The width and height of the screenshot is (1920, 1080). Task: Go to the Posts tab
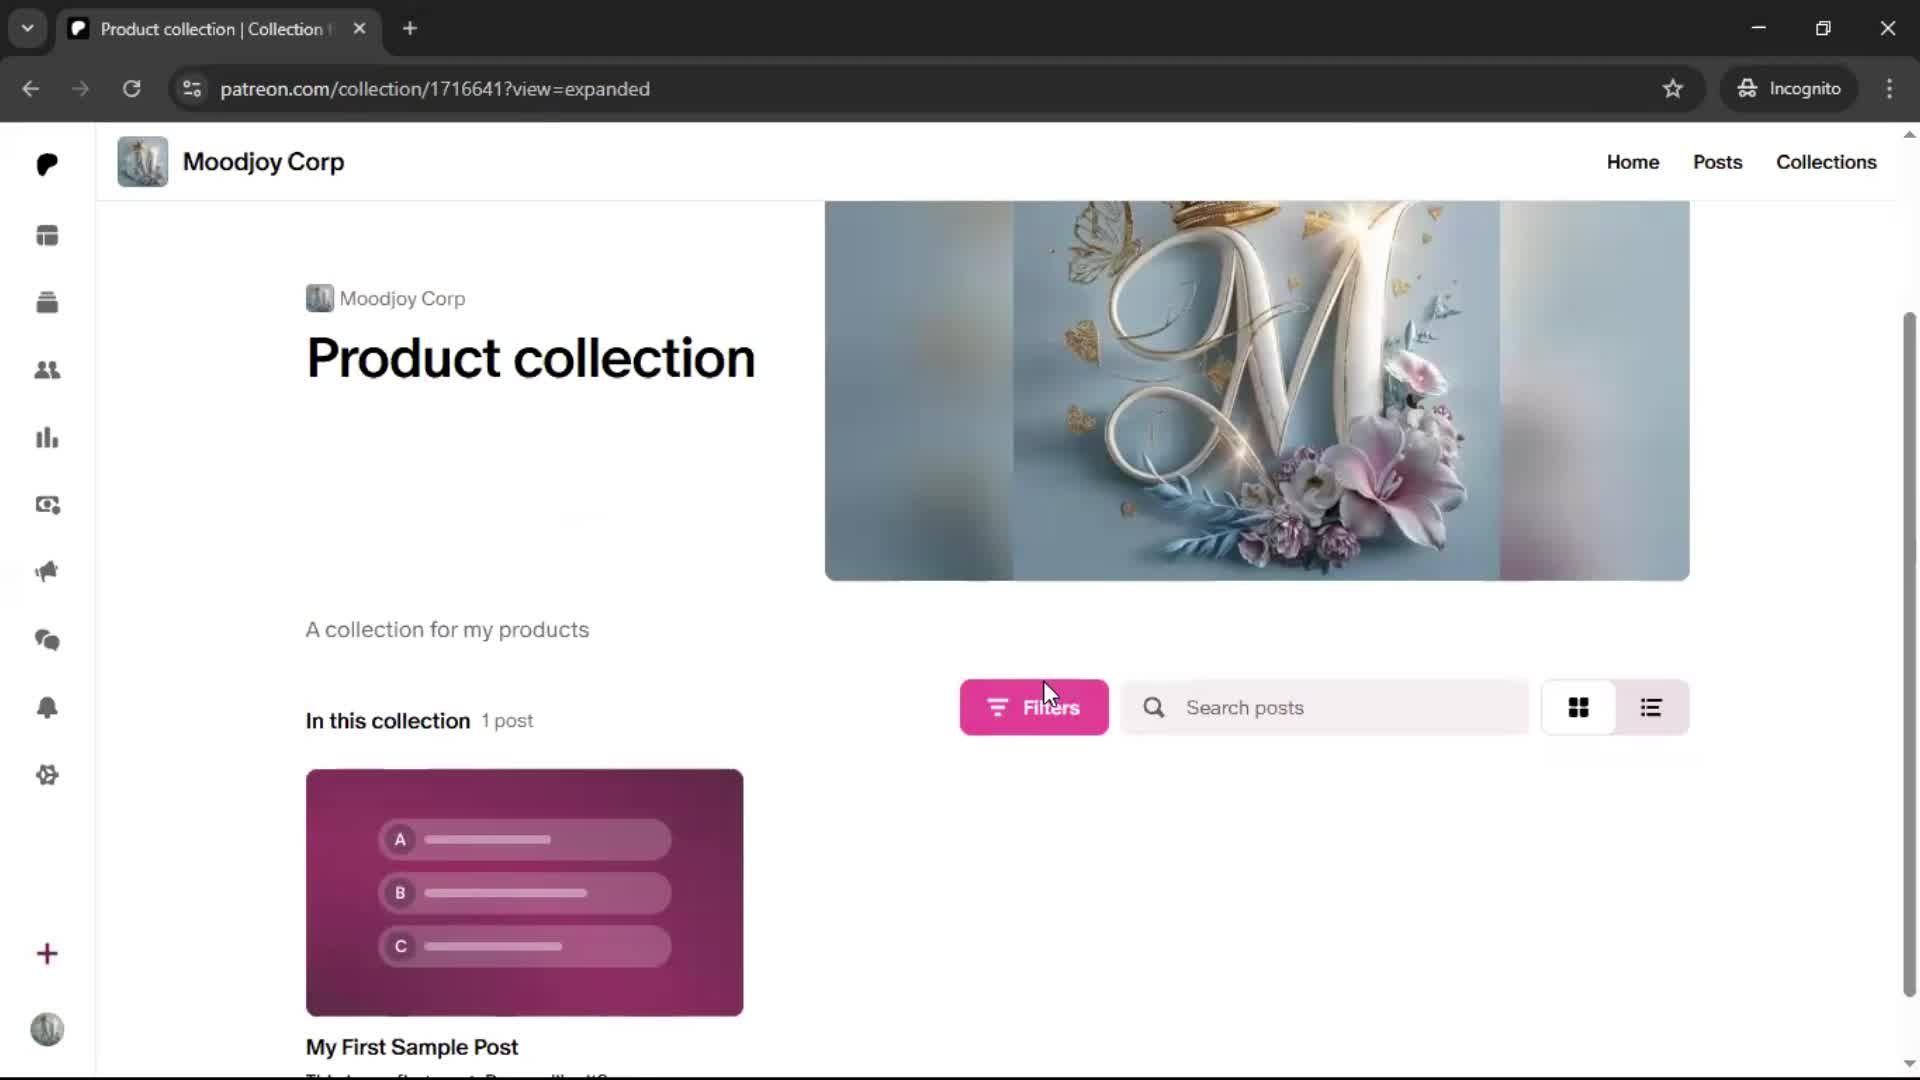tap(1717, 162)
